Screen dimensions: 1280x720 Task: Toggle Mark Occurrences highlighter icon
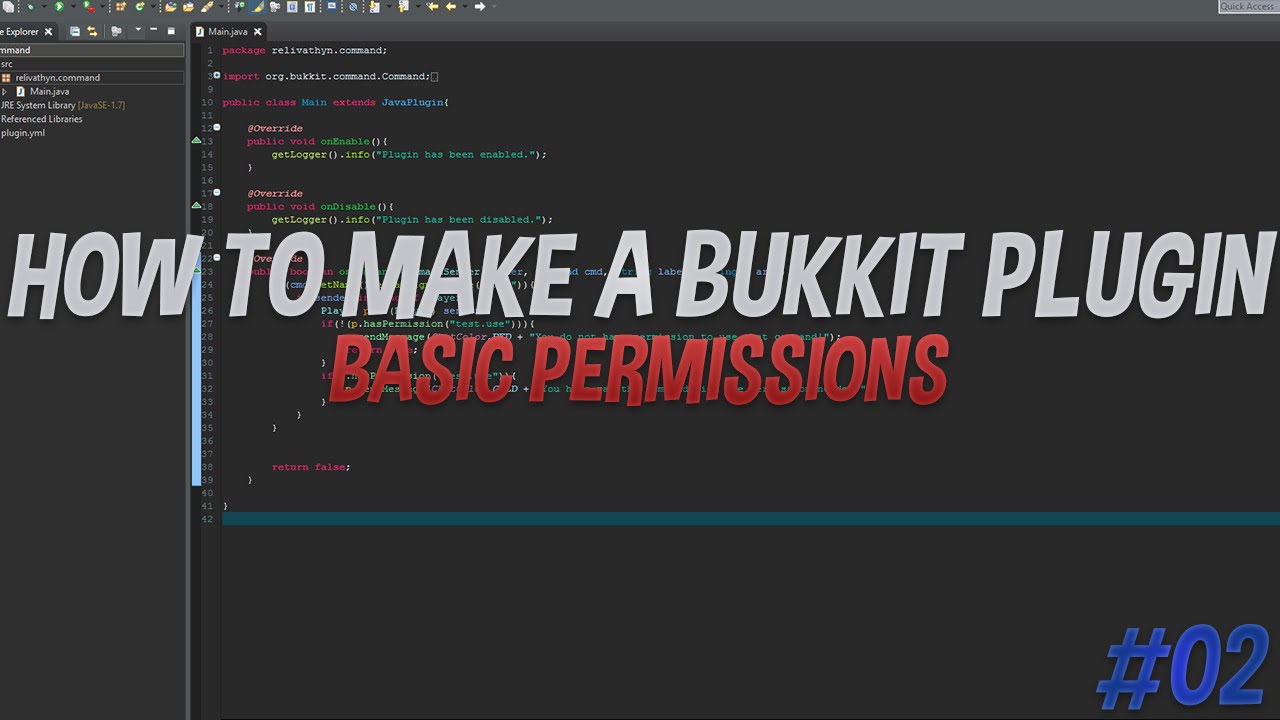pos(257,6)
